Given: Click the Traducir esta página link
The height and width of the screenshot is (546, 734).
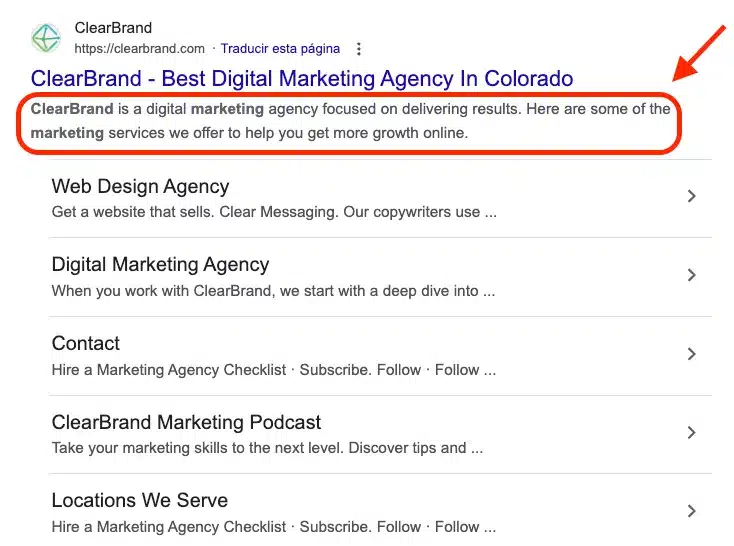Looking at the screenshot, I should point(280,49).
